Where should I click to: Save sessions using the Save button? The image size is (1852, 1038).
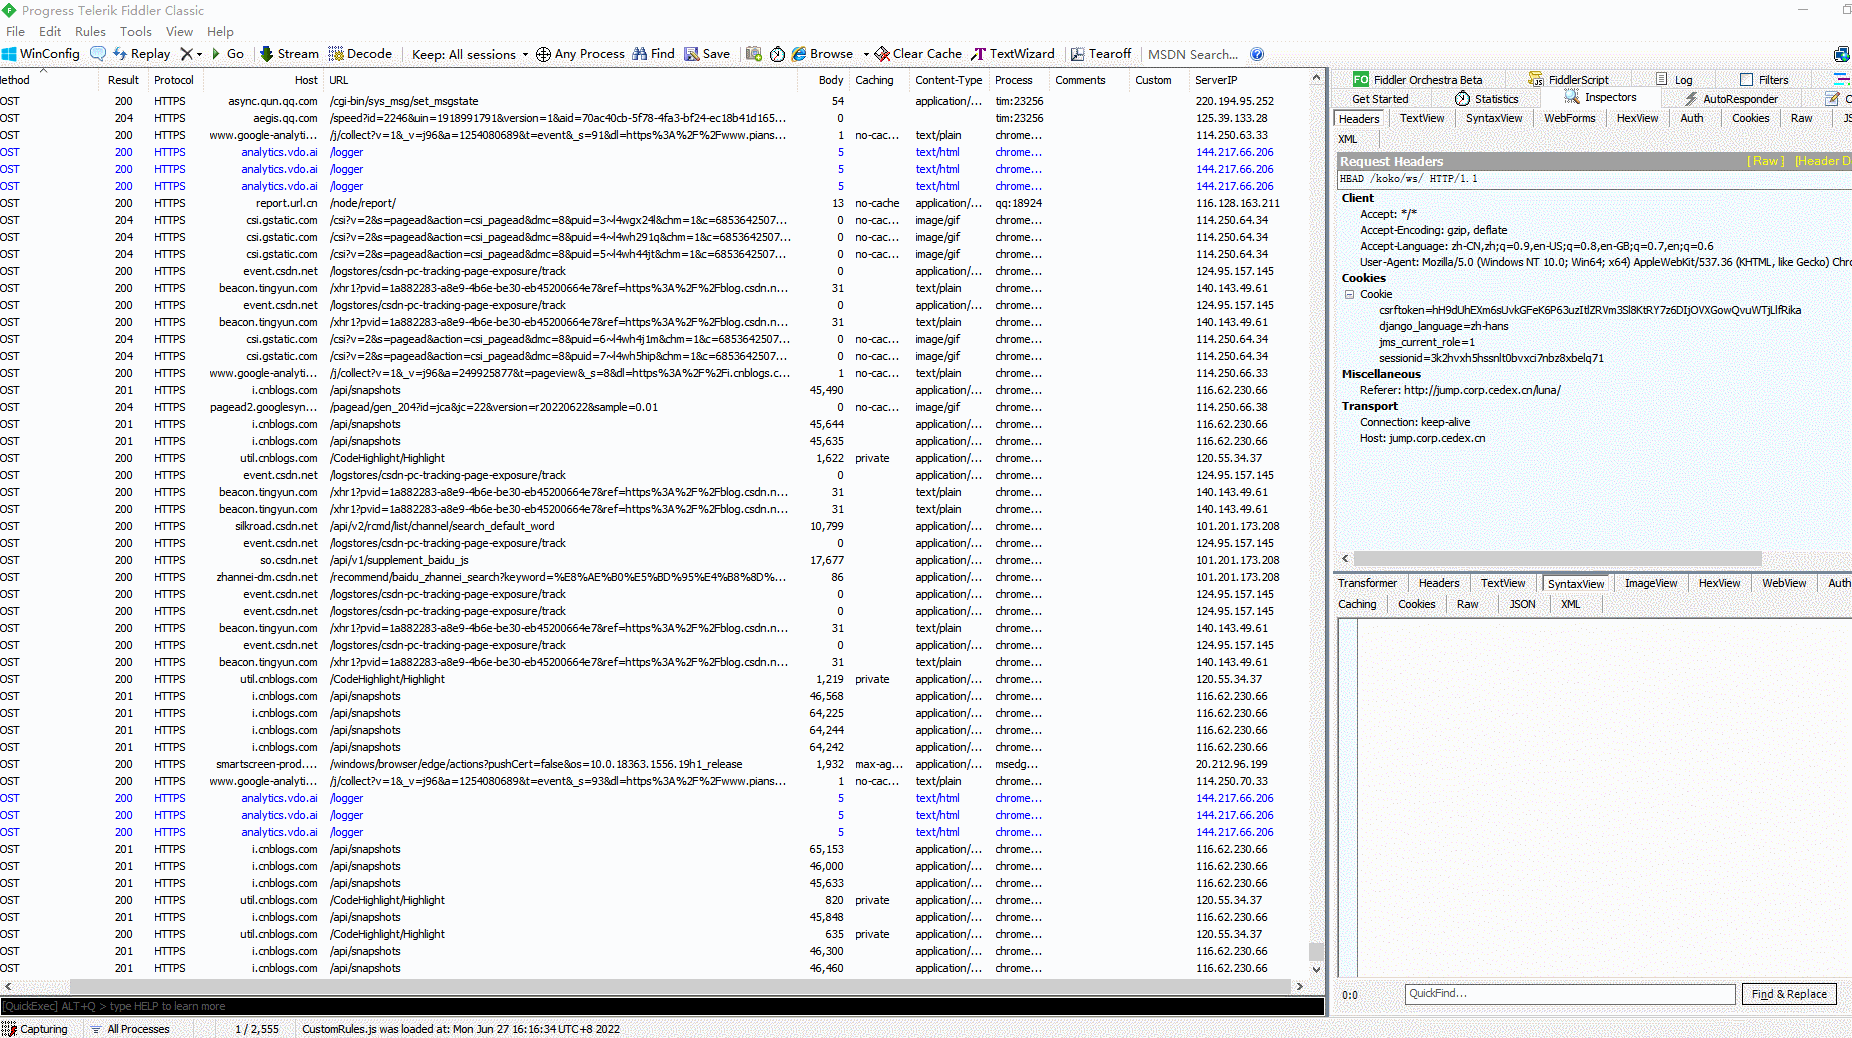point(707,54)
